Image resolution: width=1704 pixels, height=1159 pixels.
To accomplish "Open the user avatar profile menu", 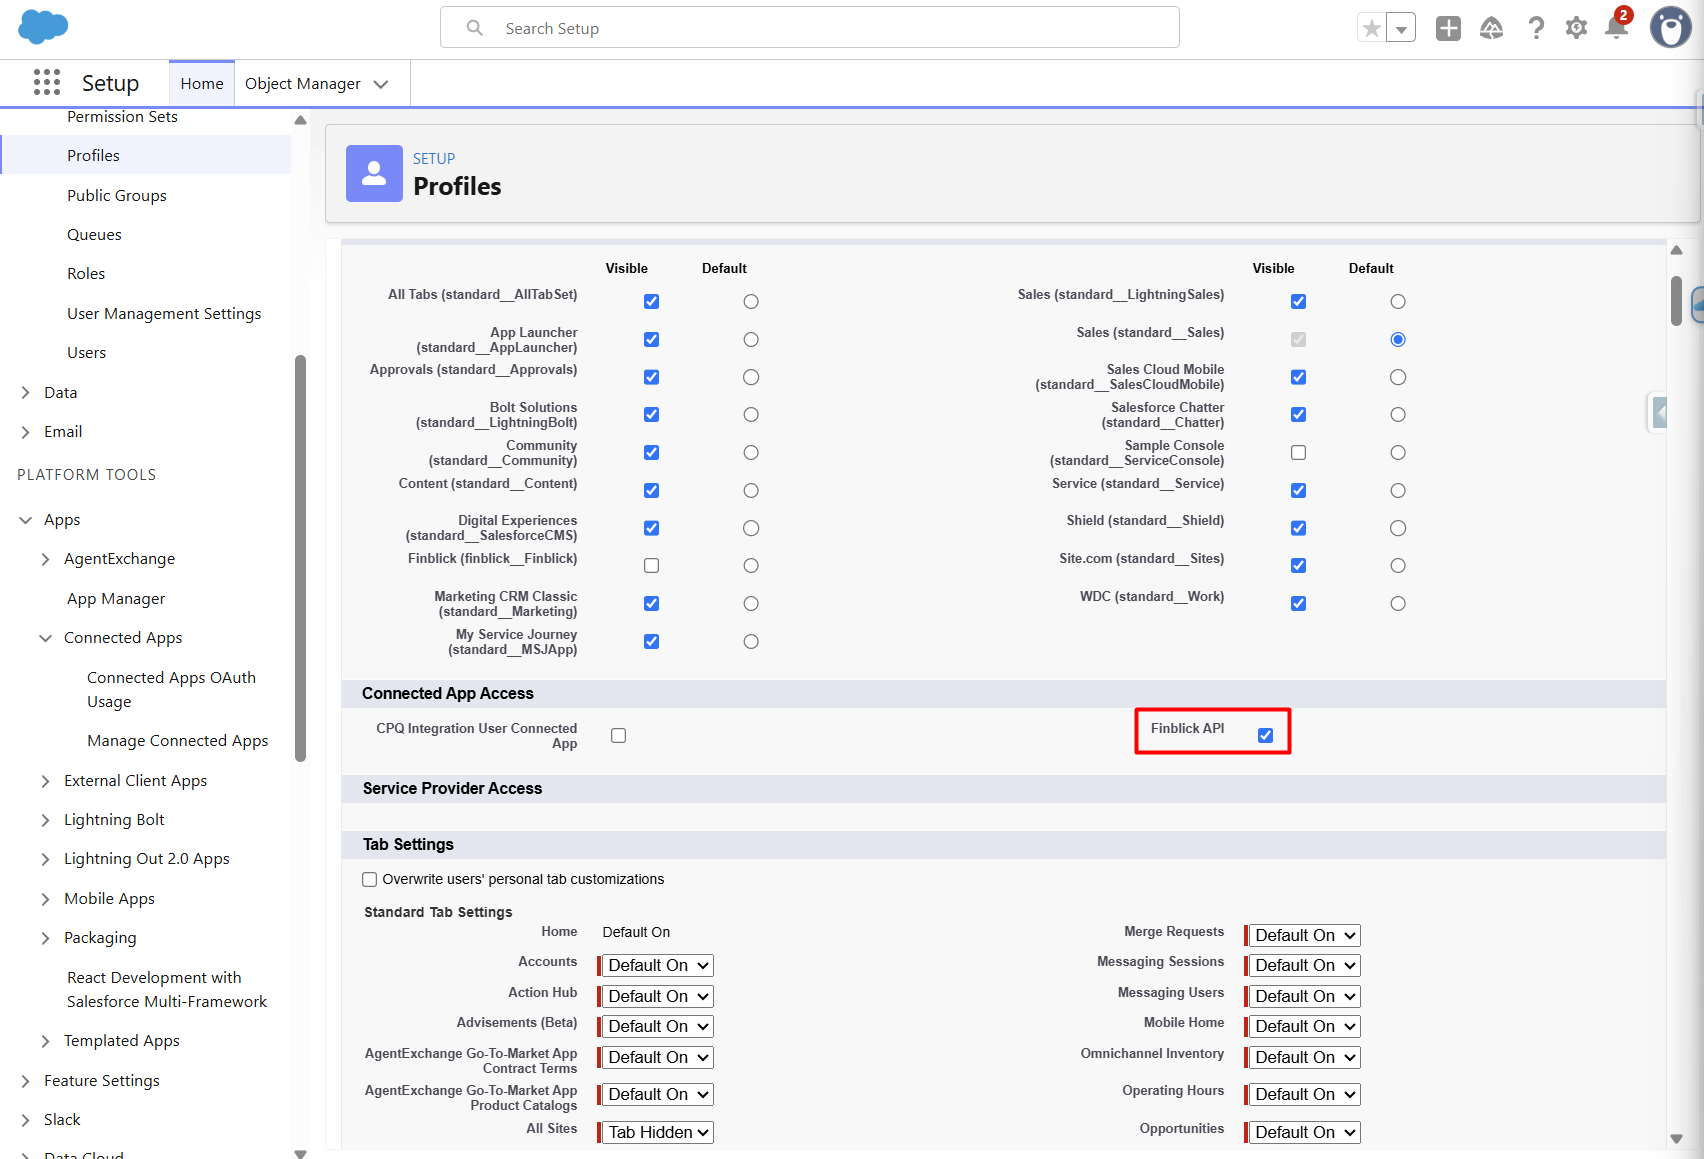I will click(1670, 28).
